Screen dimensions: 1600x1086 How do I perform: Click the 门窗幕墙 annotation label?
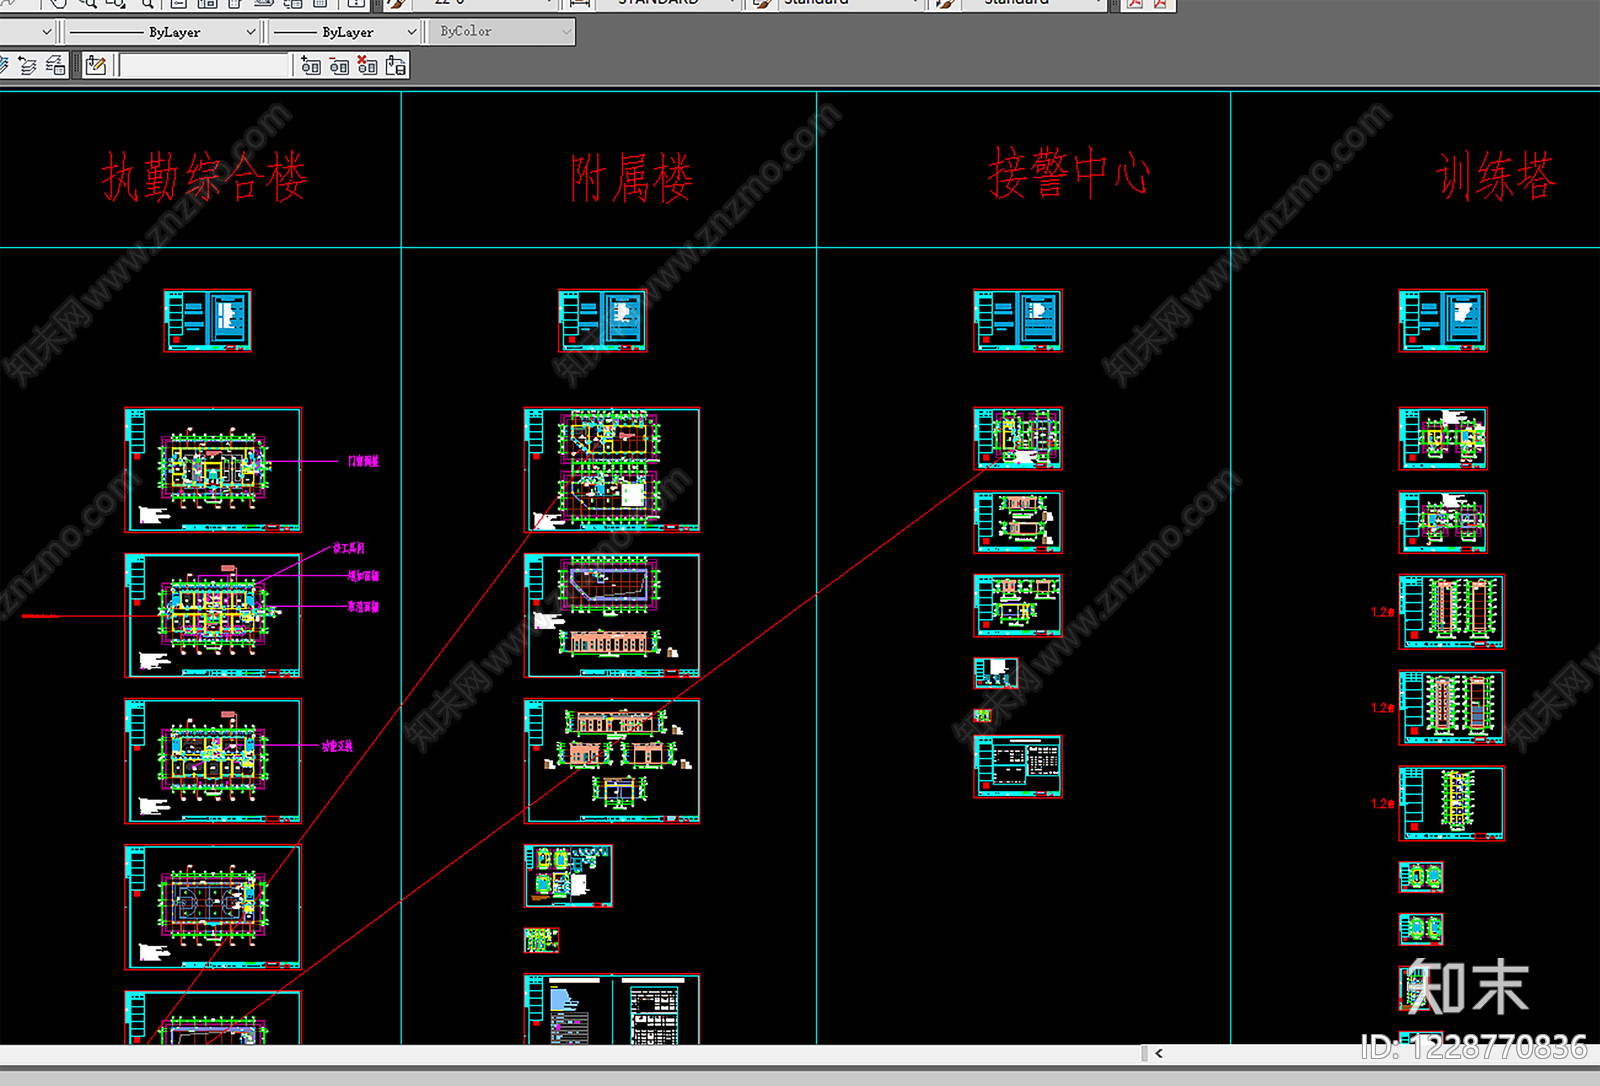click(x=363, y=461)
